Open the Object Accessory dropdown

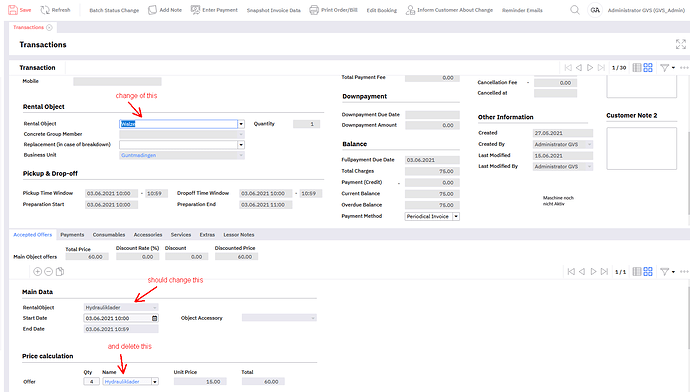pyautogui.click(x=313, y=318)
